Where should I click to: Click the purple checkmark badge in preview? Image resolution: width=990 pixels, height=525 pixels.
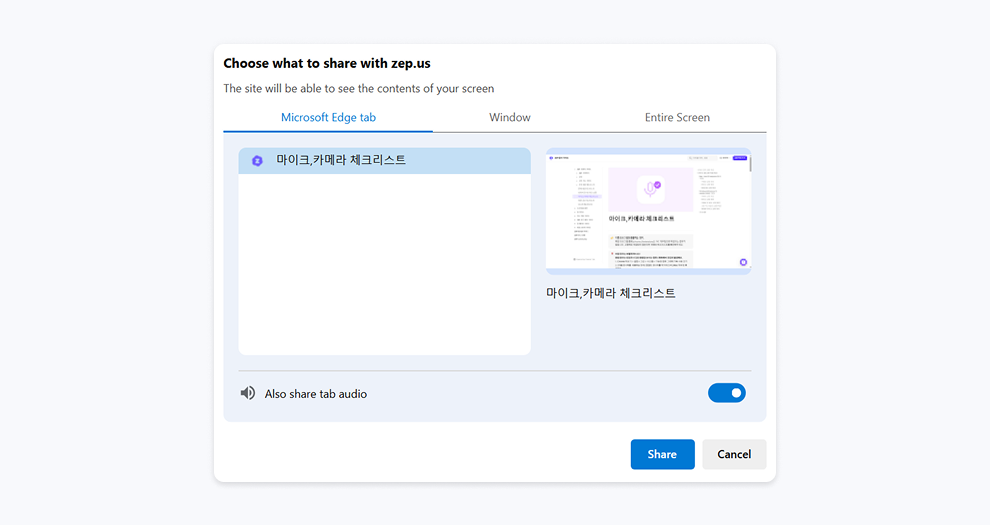tap(657, 185)
